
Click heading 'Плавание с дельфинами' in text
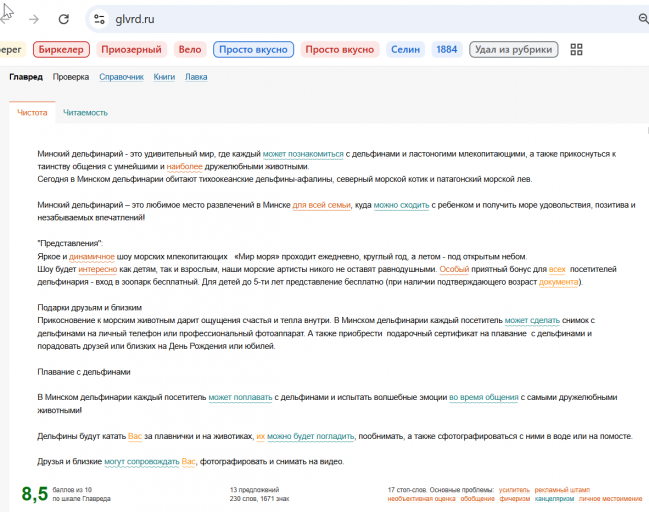click(84, 372)
